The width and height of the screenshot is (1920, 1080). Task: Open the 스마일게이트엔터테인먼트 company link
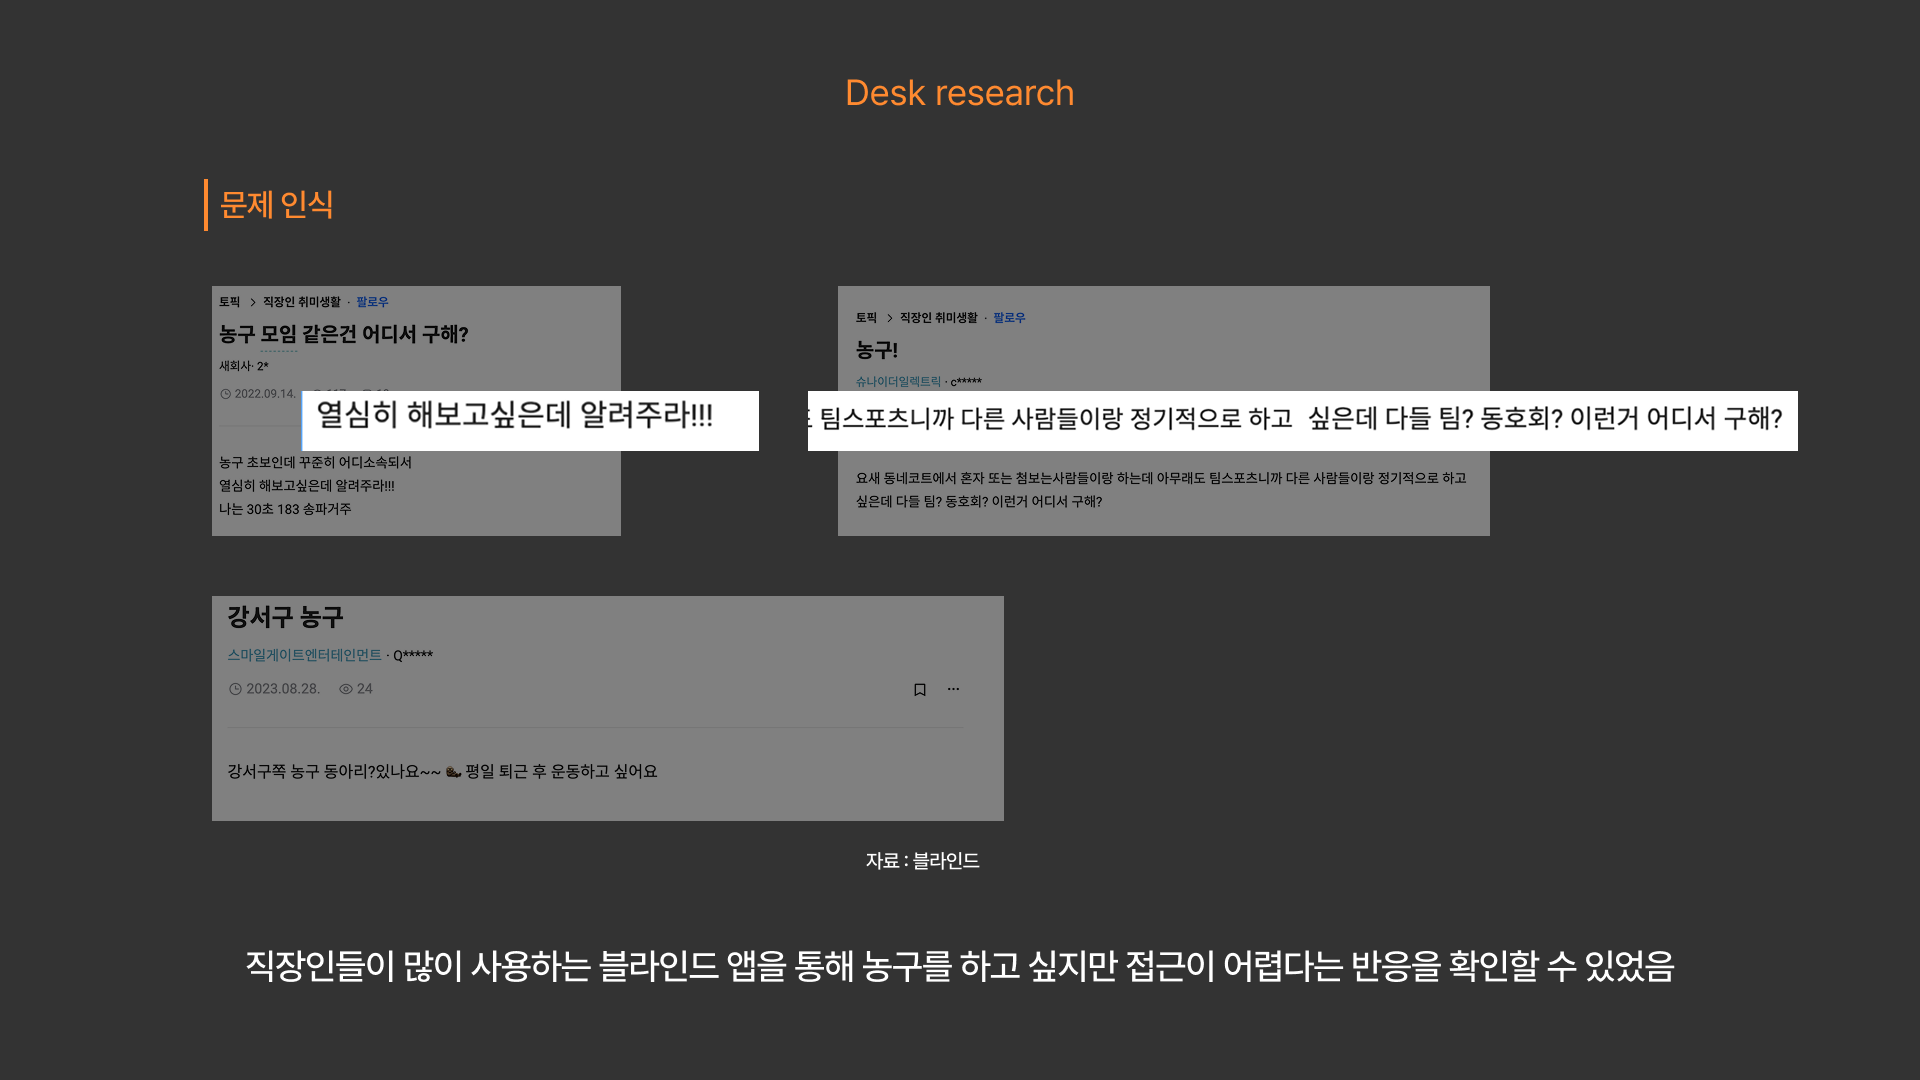point(304,655)
